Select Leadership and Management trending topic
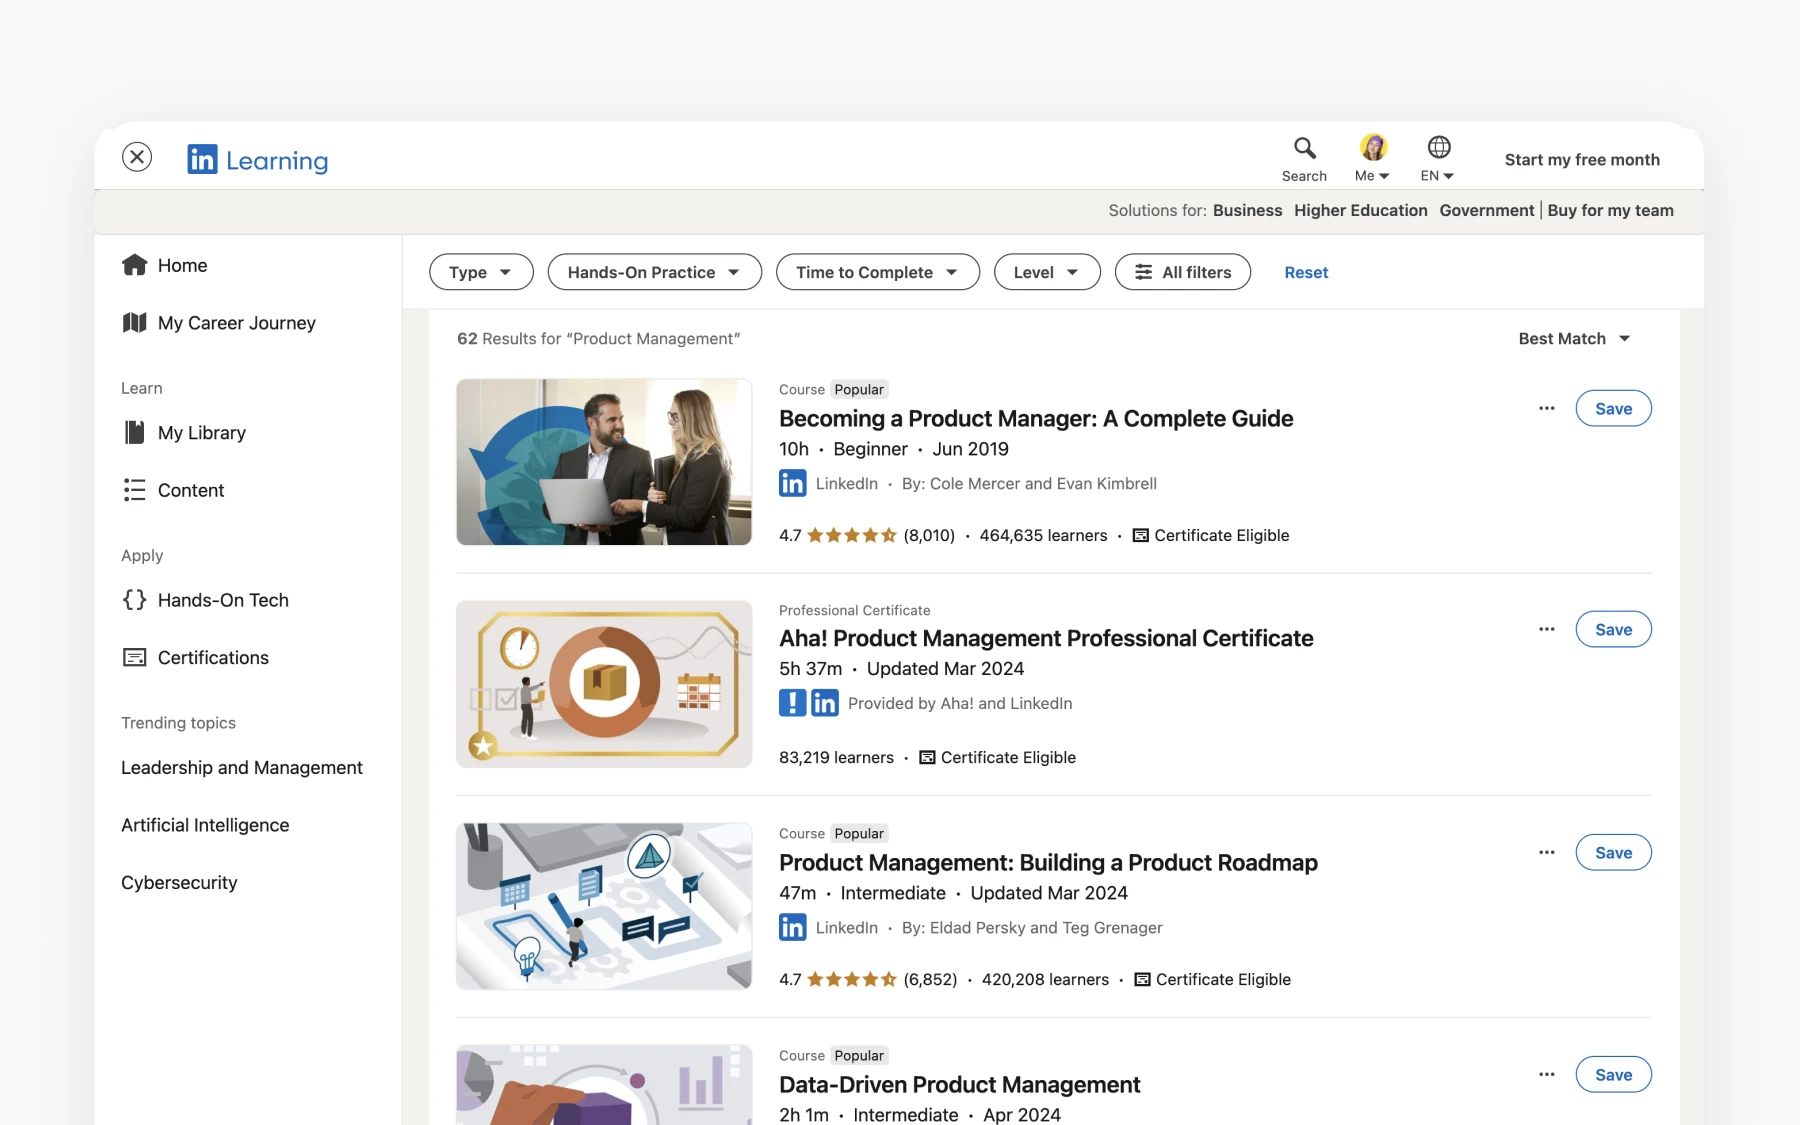 (x=242, y=767)
